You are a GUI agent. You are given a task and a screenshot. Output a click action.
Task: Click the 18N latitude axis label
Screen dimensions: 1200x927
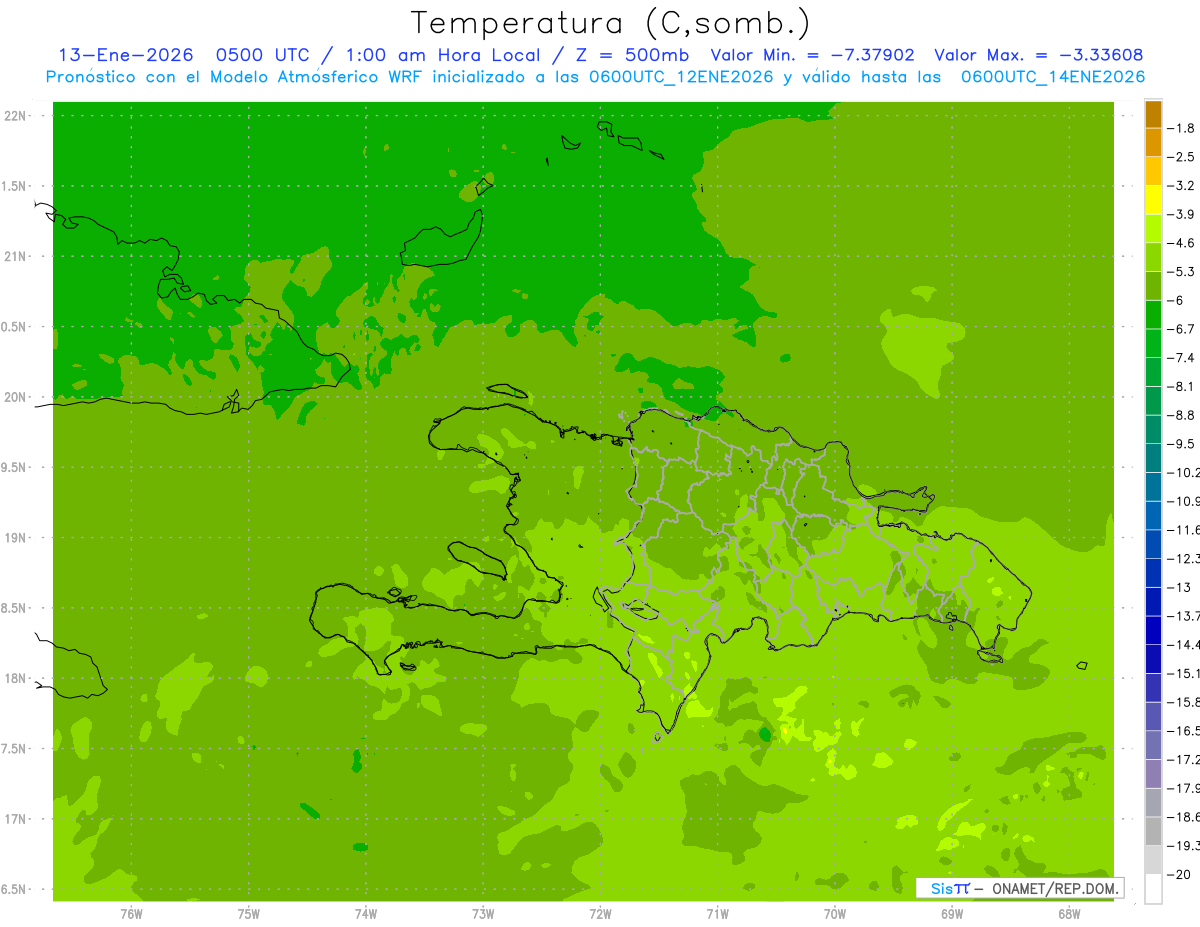click(x=15, y=678)
